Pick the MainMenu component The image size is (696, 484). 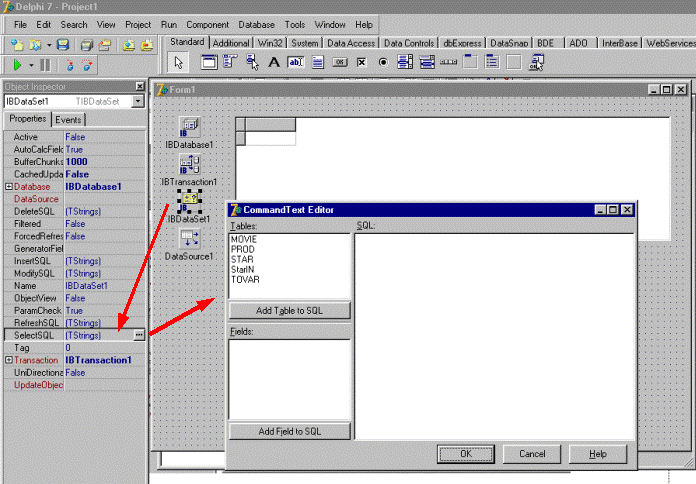(230, 62)
